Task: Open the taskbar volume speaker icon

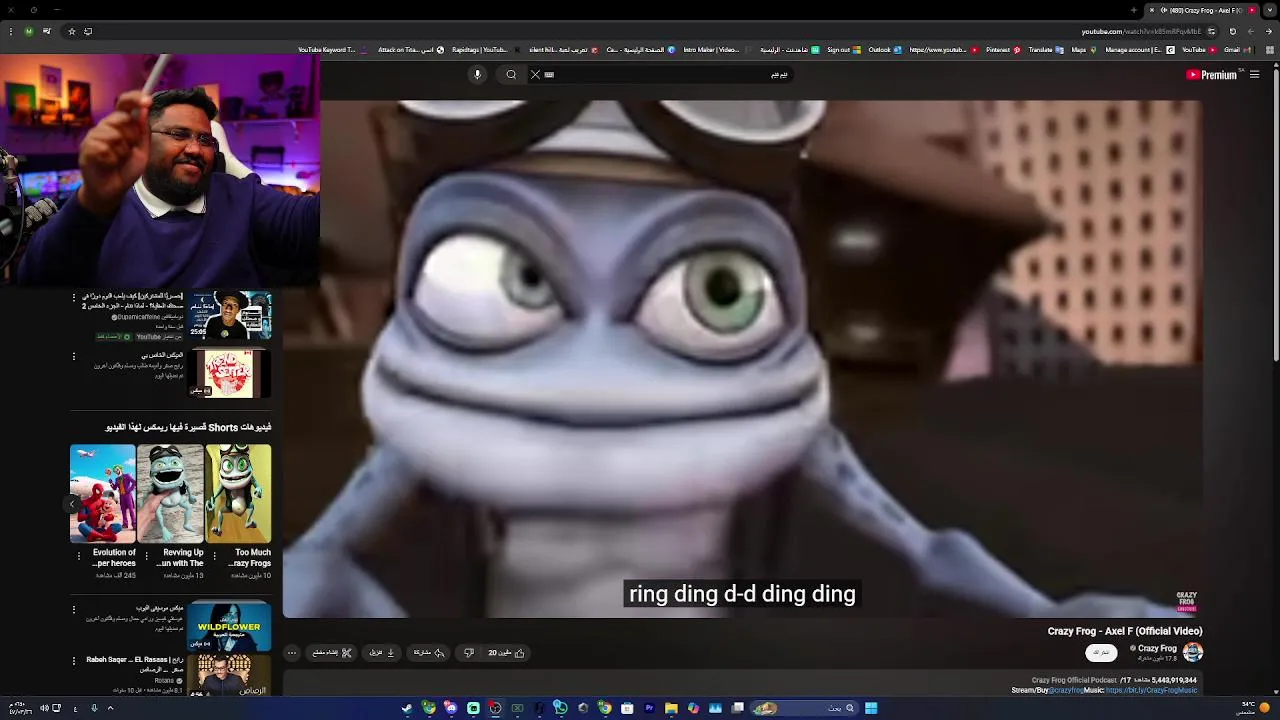Action: point(44,708)
